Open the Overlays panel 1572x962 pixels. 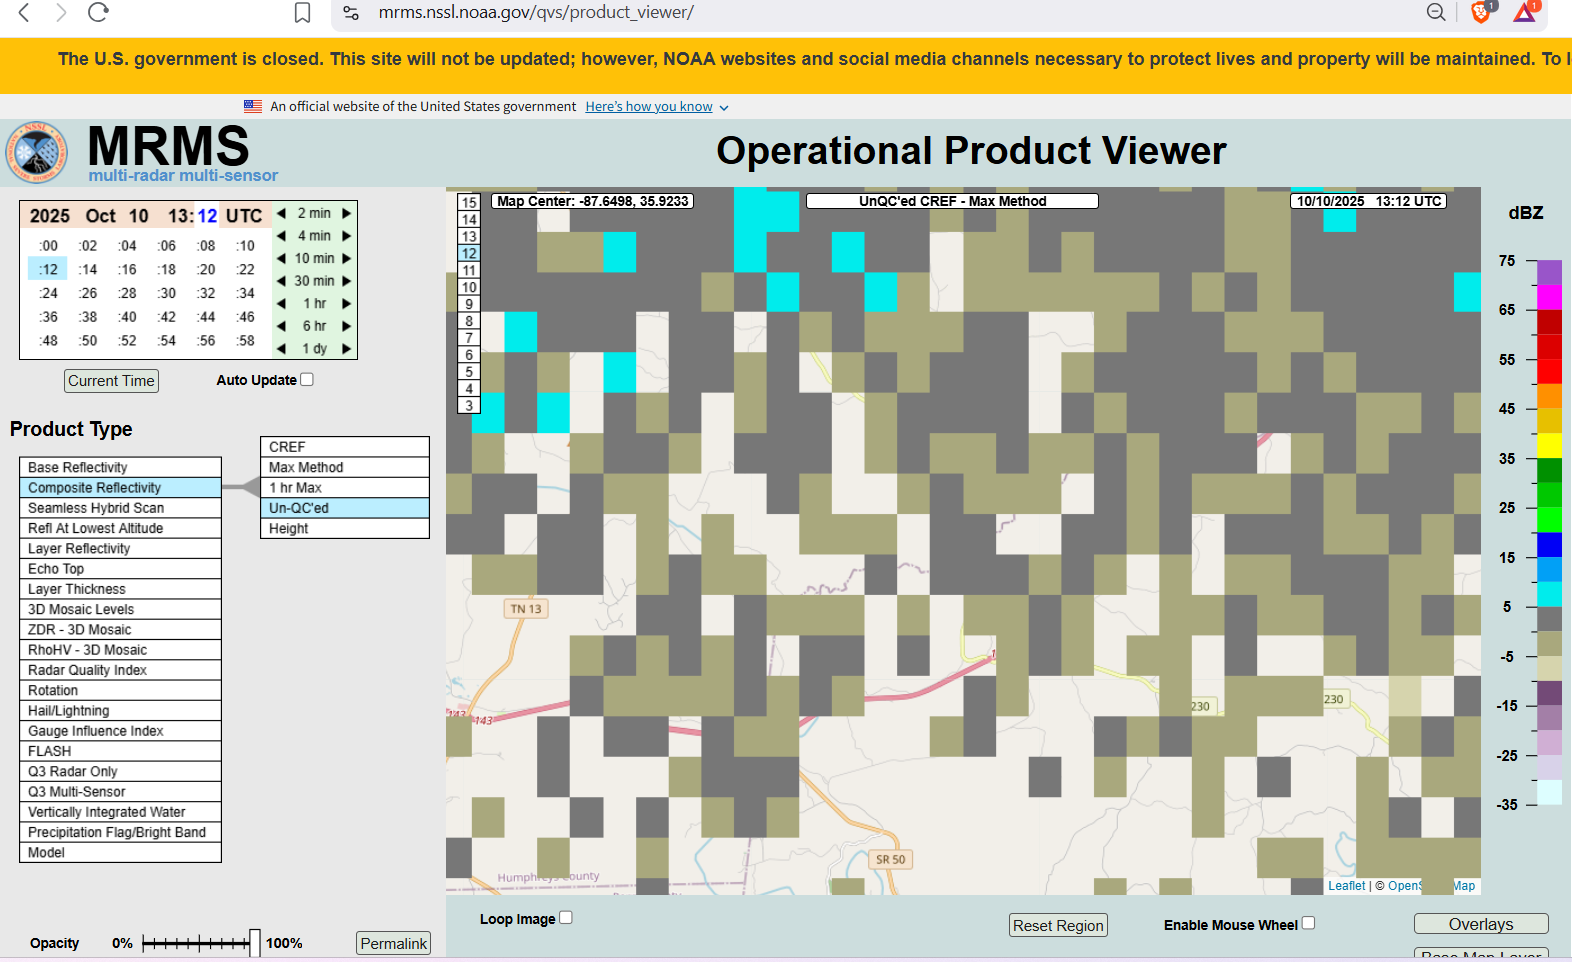click(x=1480, y=924)
